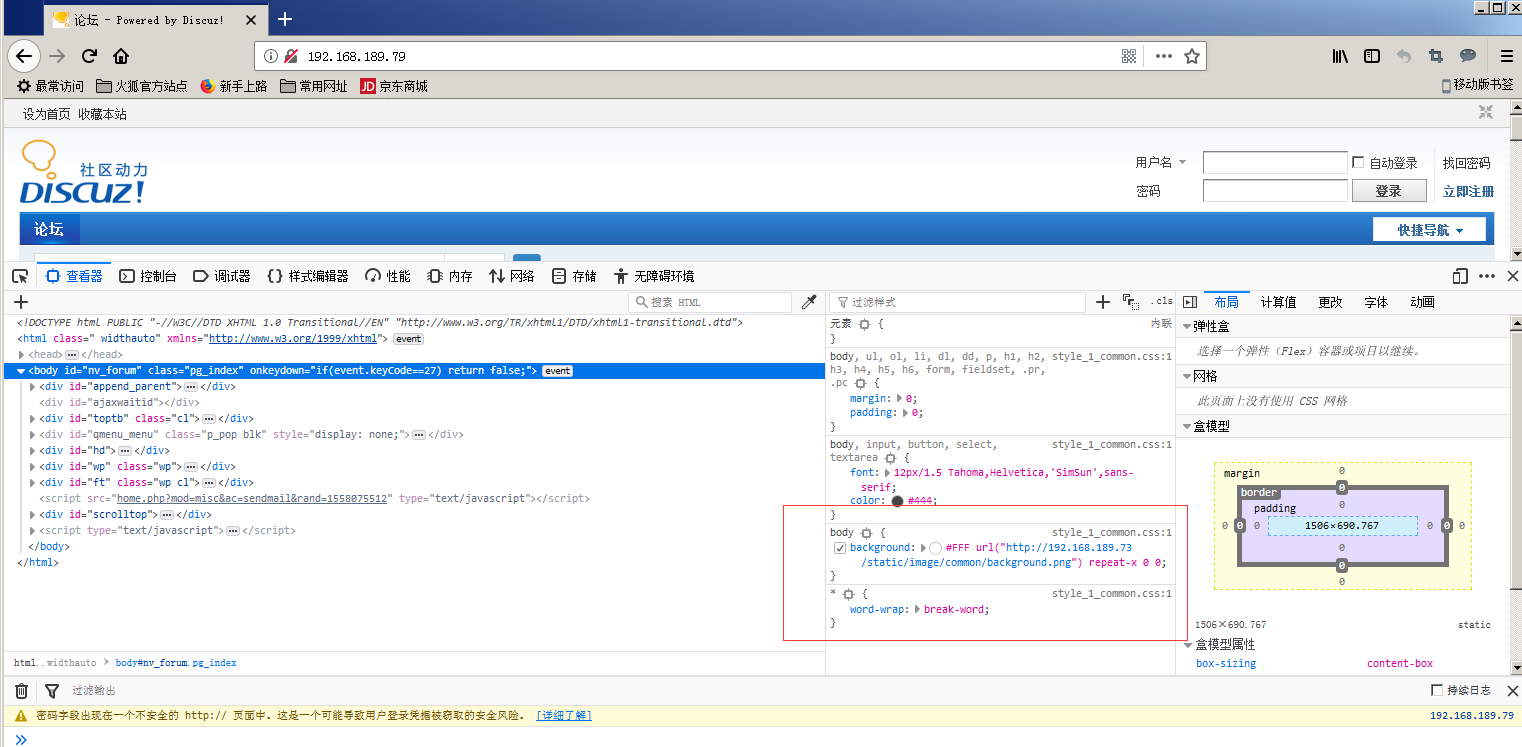Collapse the body#nv_forum node
This screenshot has width=1522, height=747.
tap(22, 371)
